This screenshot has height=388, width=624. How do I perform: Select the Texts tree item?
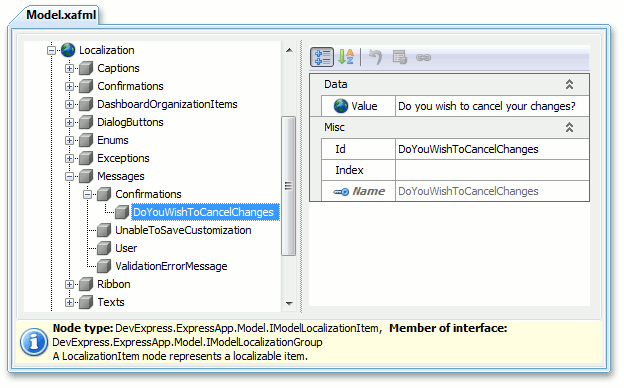tap(111, 302)
